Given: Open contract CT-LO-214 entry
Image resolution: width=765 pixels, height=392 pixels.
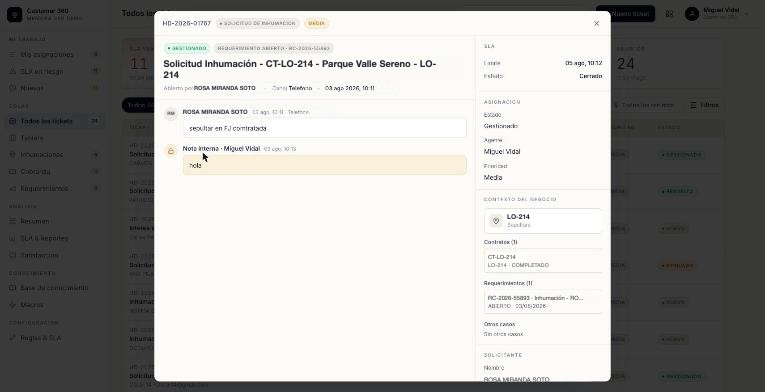Looking at the screenshot, I should tap(543, 261).
